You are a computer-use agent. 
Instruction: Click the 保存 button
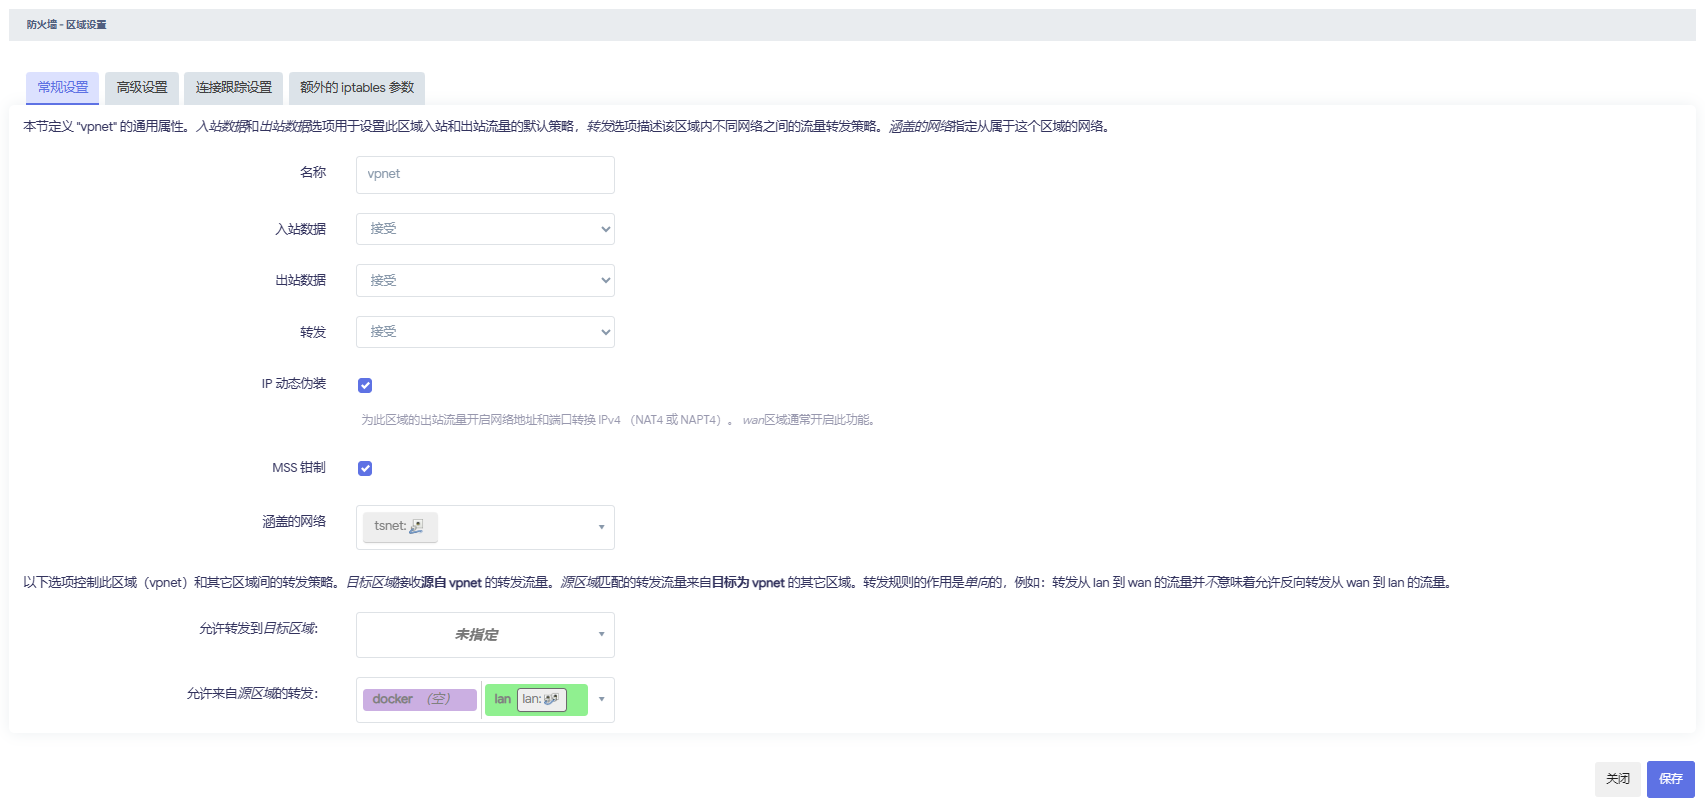[1670, 779]
